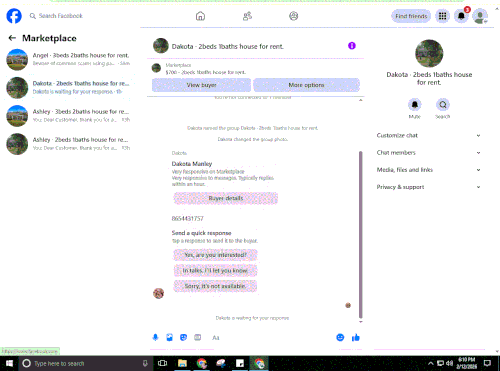Open the Groups tab icon
The width and height of the screenshot is (500, 371).
(x=294, y=16)
